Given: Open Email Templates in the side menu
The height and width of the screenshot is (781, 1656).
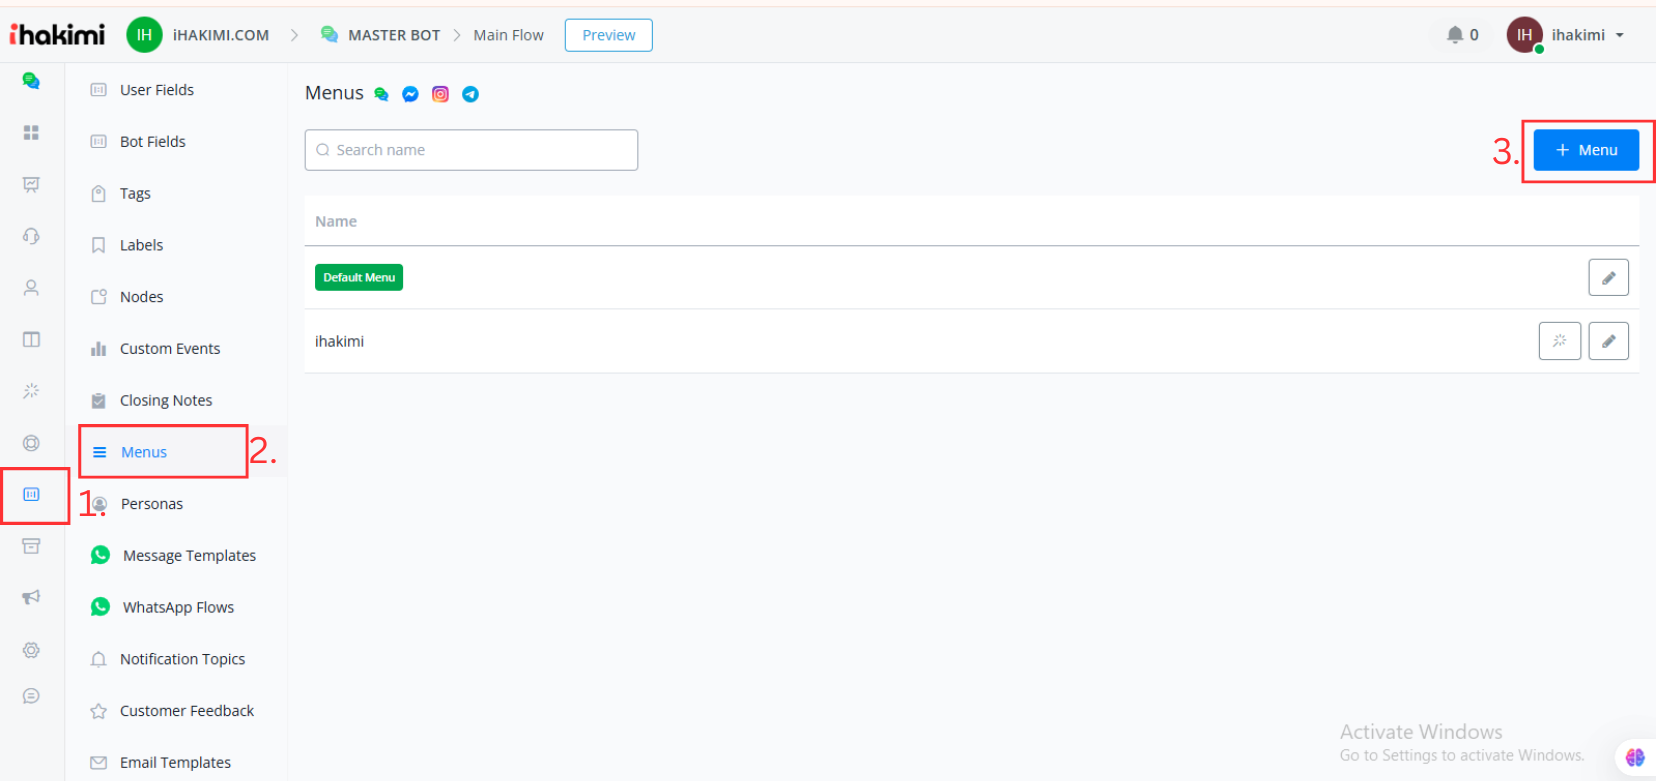Looking at the screenshot, I should 175,763.
